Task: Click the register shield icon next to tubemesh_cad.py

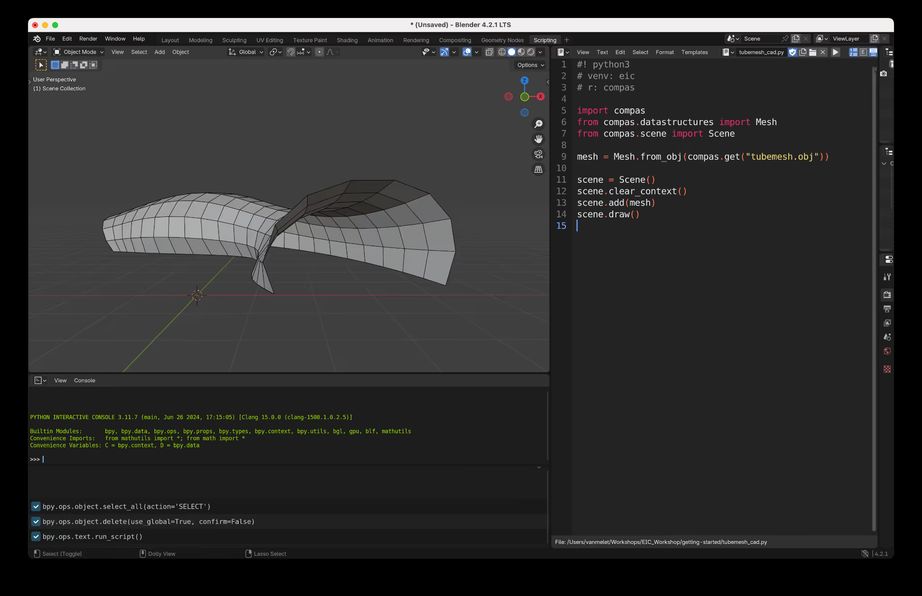Action: pos(792,52)
